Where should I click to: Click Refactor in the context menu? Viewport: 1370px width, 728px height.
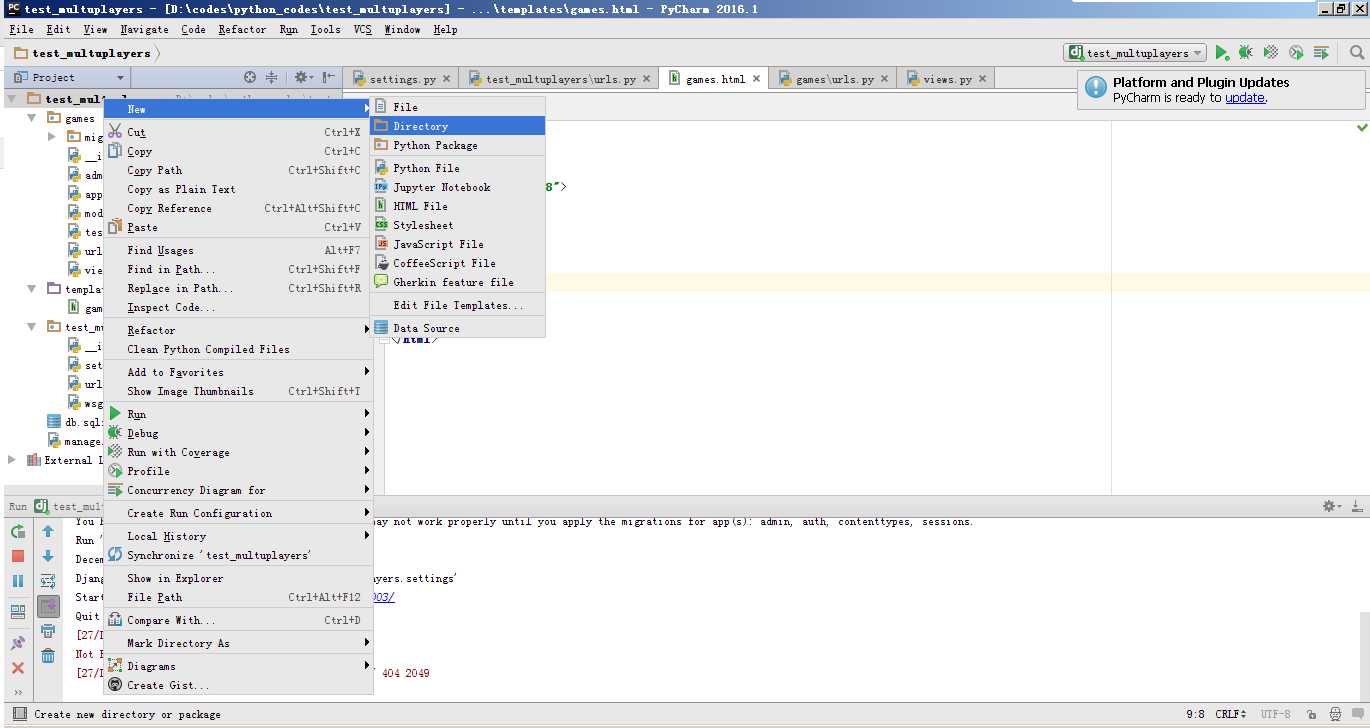(238, 330)
